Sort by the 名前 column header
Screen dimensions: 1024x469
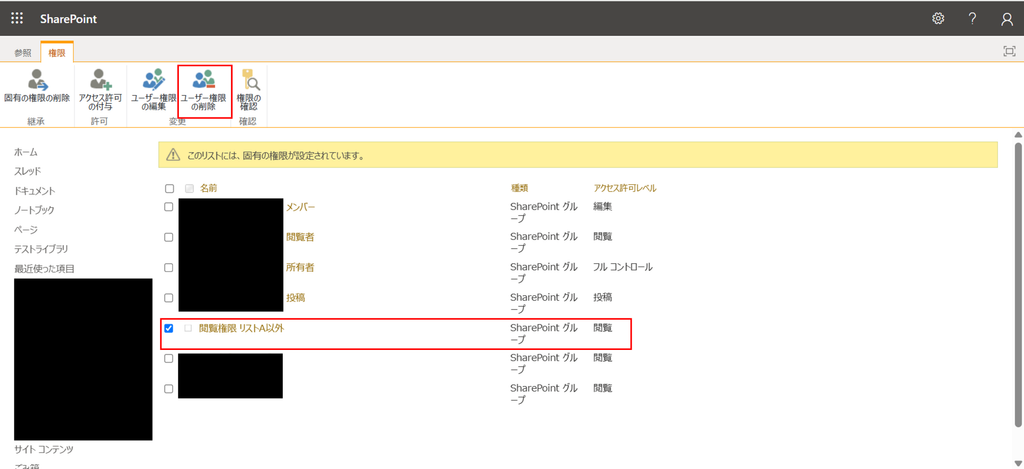[x=208, y=188]
